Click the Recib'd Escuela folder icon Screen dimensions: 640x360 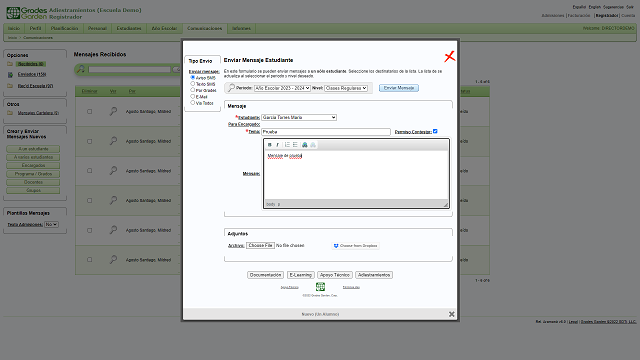tap(10, 86)
